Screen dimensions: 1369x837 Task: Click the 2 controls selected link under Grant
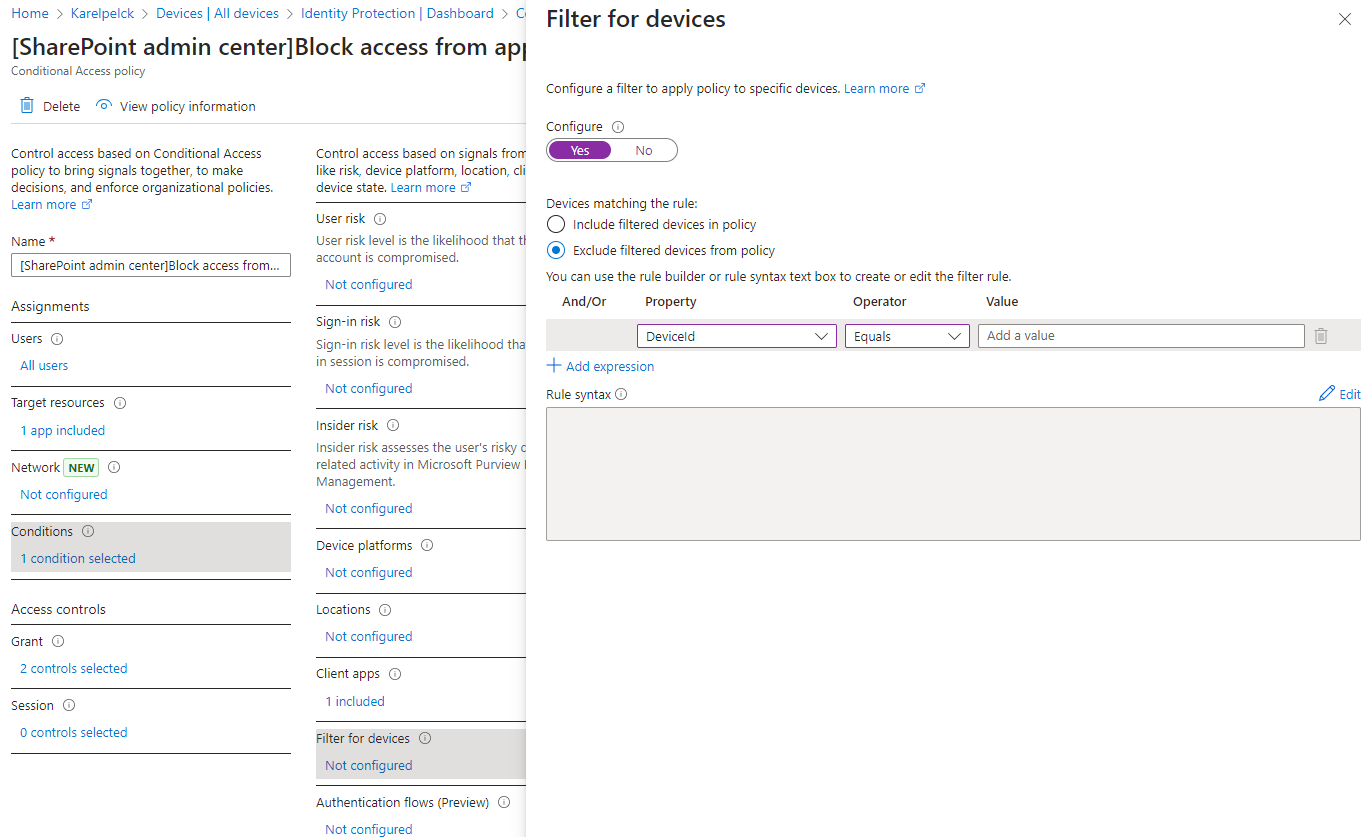pyautogui.click(x=74, y=669)
